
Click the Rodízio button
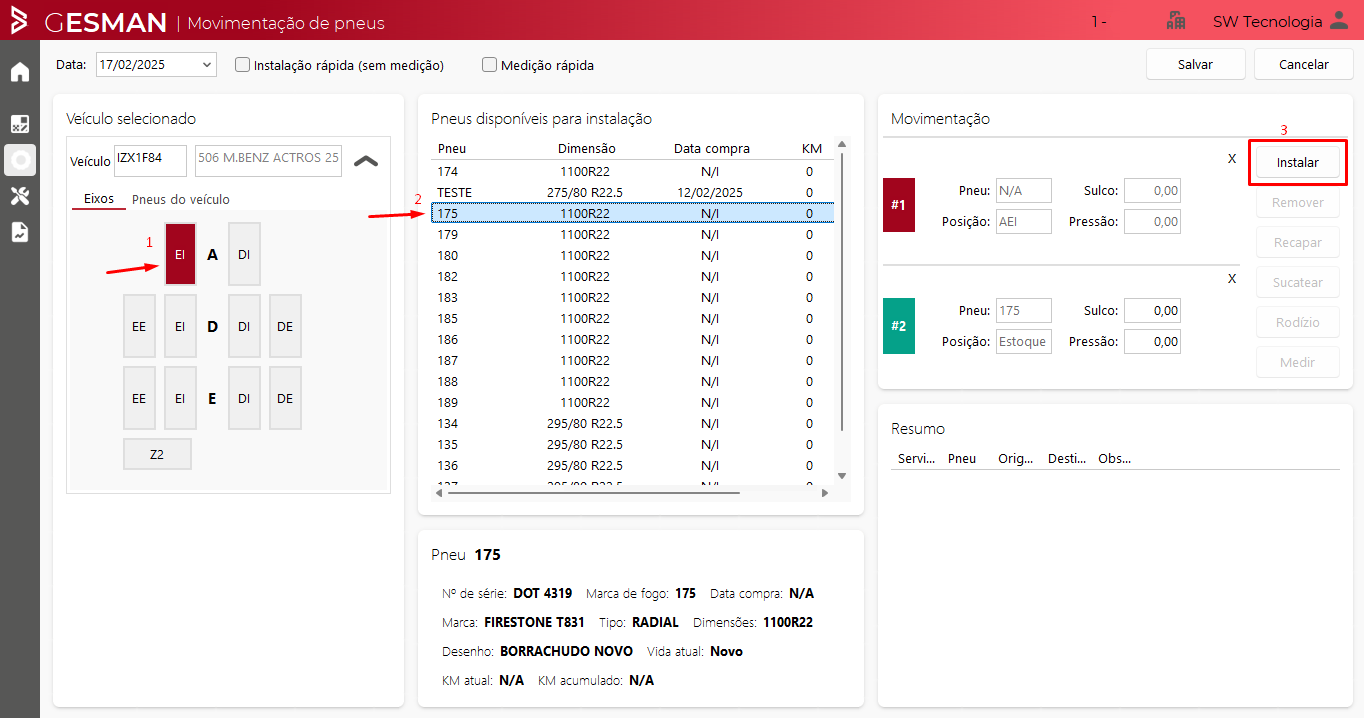tap(1298, 322)
